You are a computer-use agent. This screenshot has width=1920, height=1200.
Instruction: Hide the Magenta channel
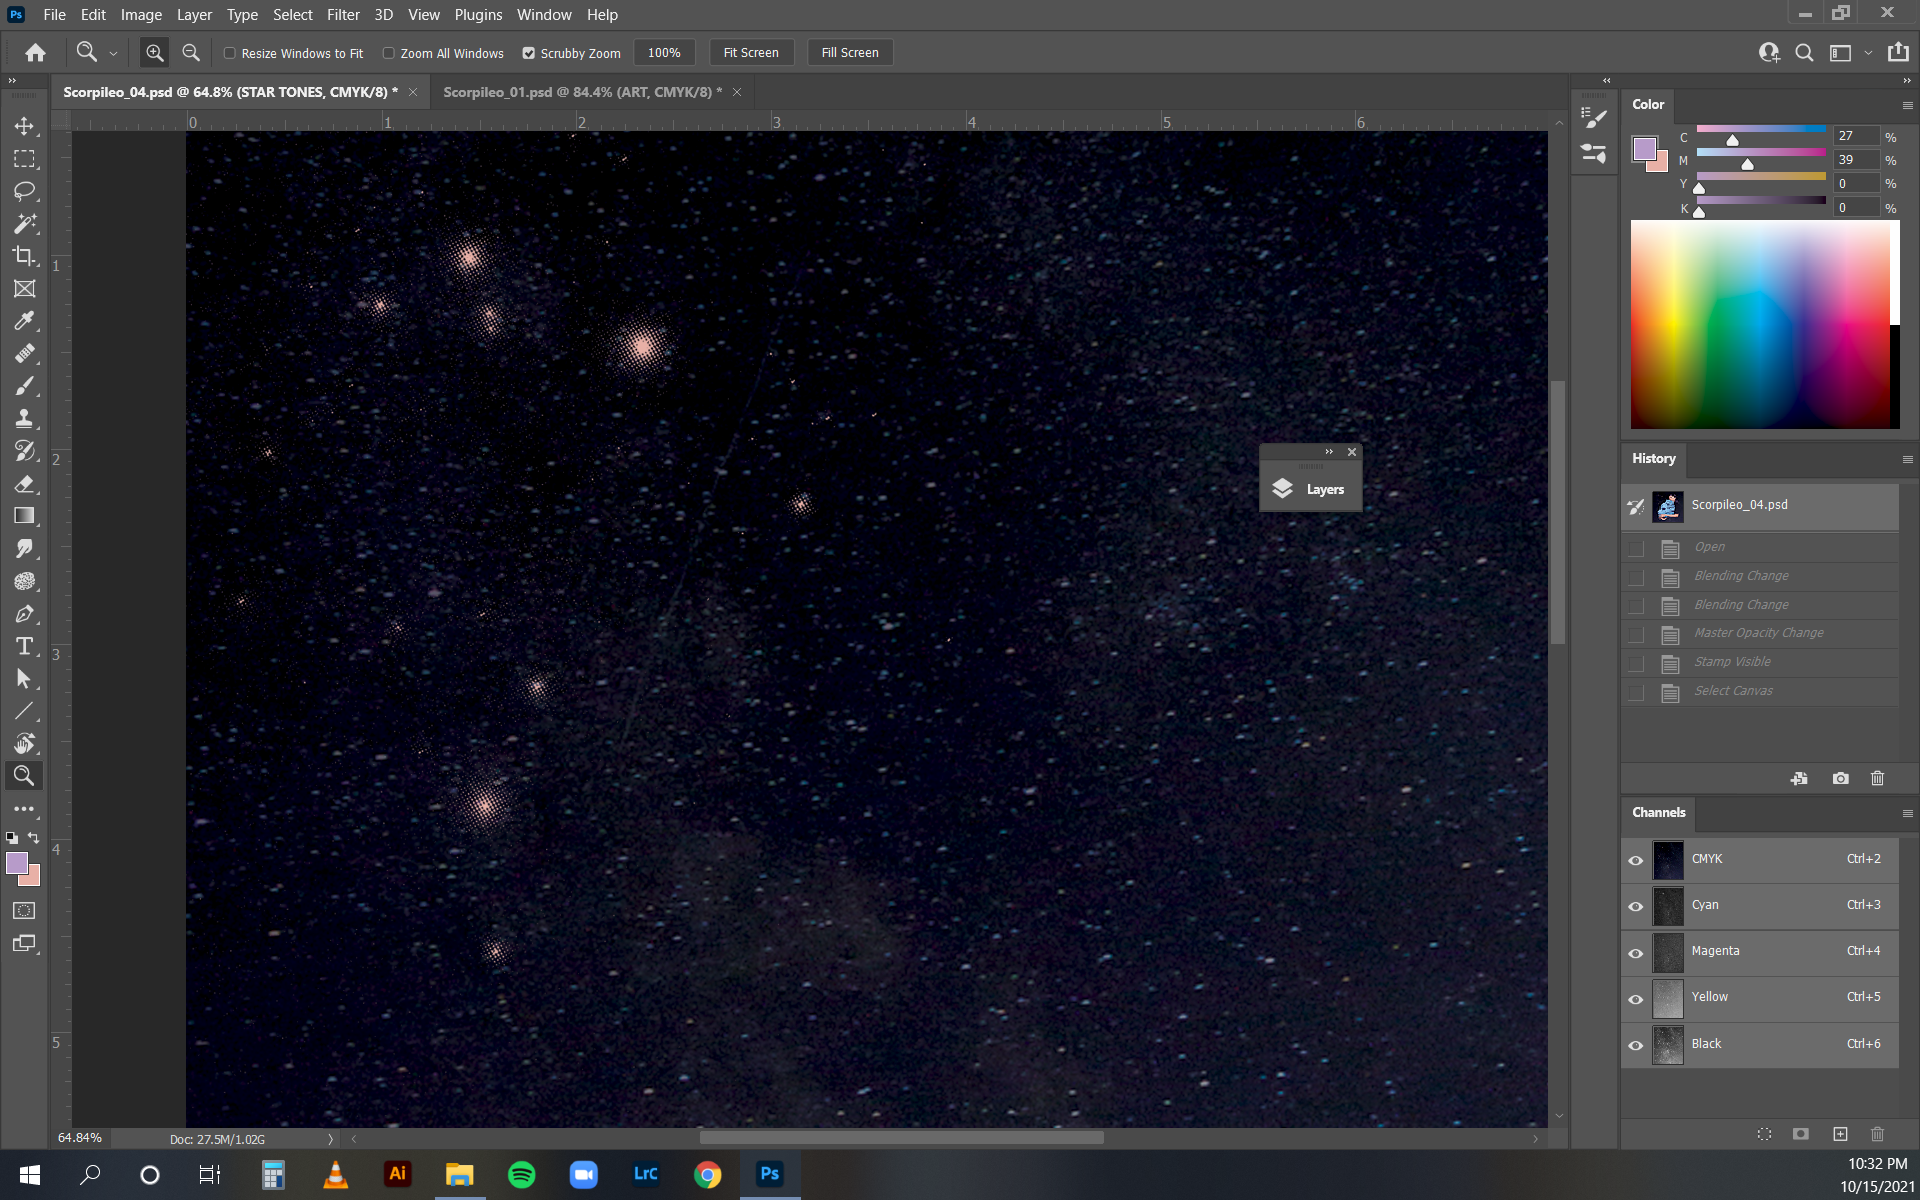(x=1636, y=952)
